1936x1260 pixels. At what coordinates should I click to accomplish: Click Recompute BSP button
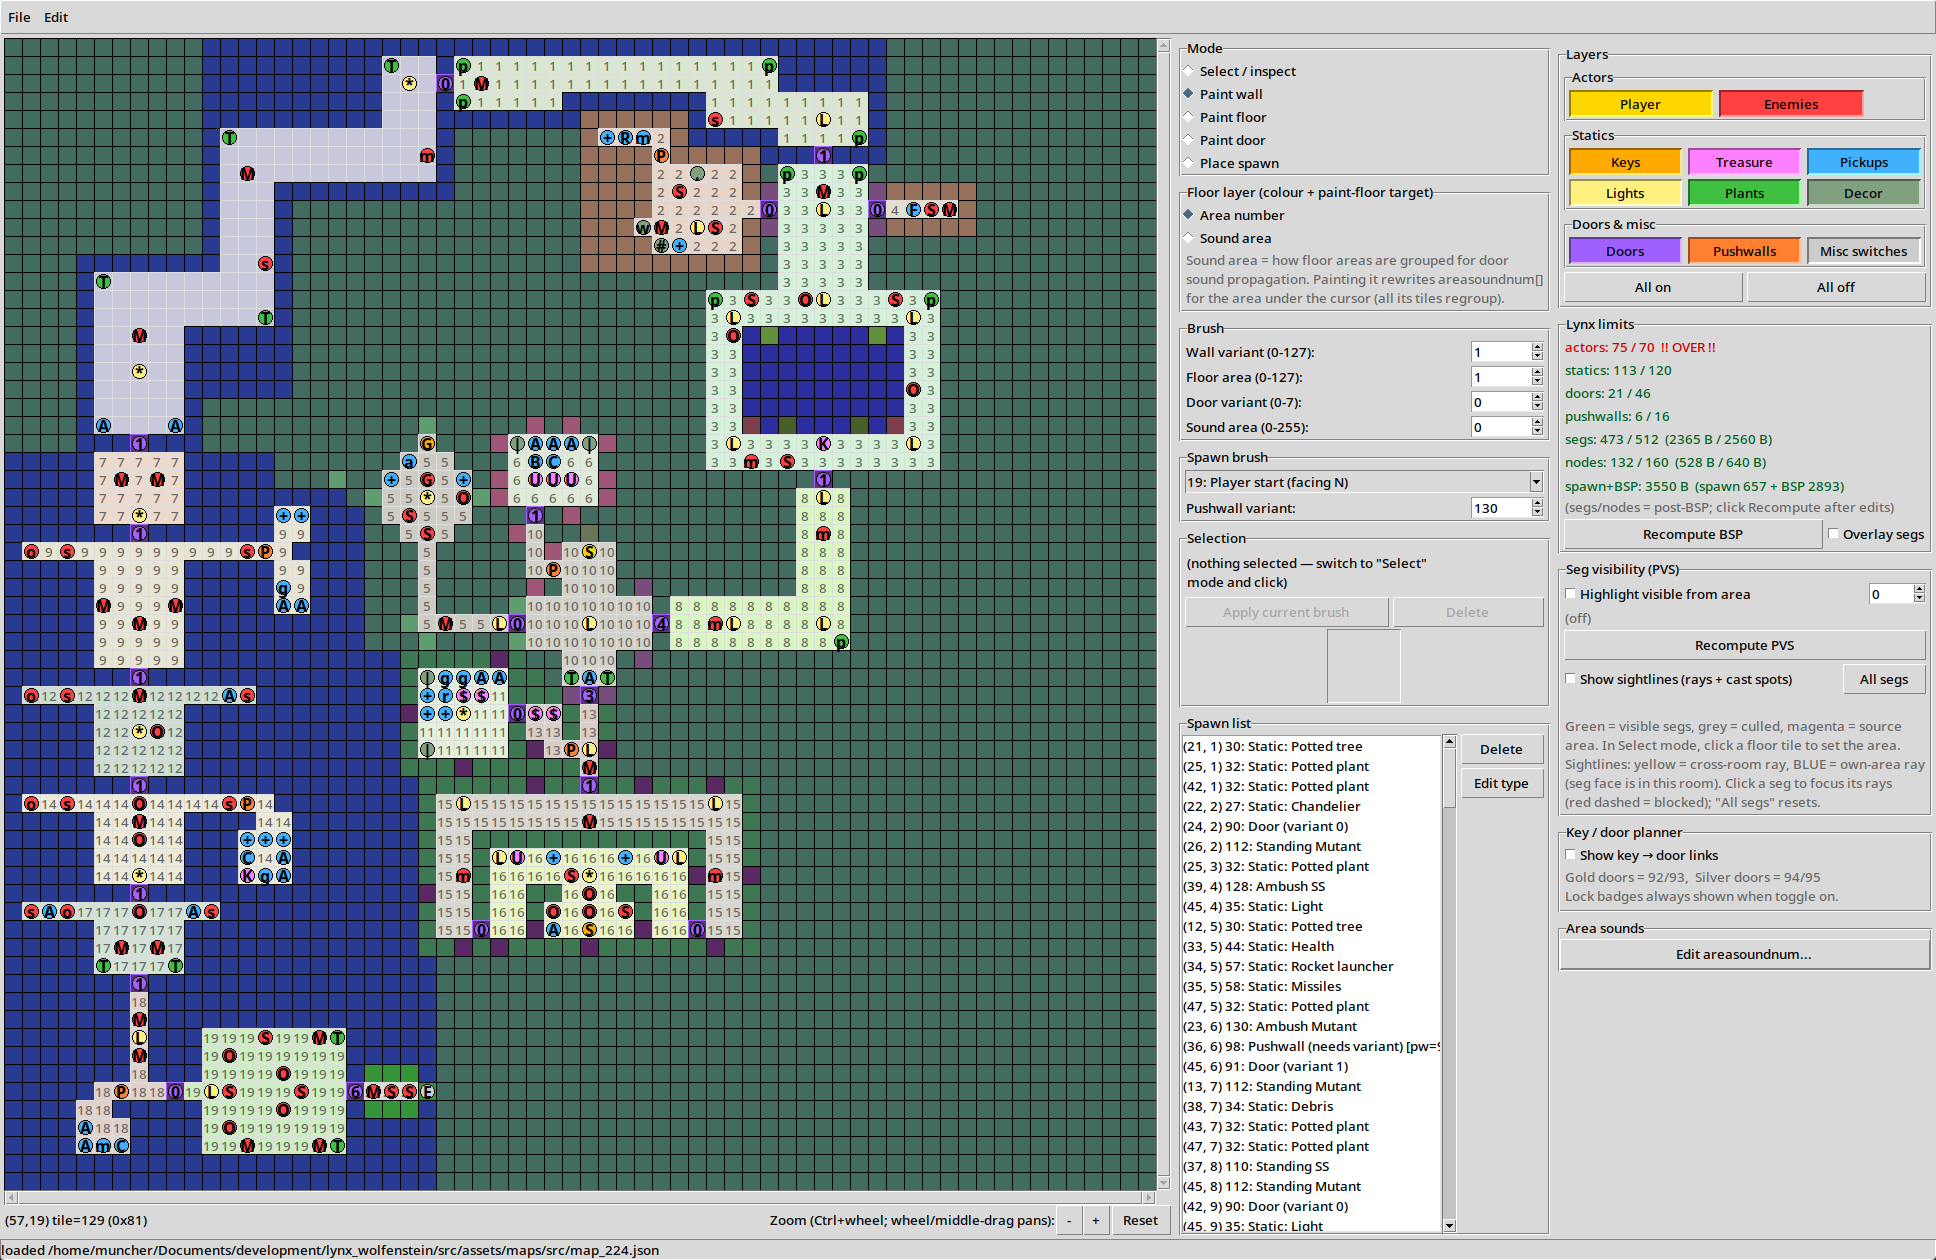pyautogui.click(x=1693, y=534)
